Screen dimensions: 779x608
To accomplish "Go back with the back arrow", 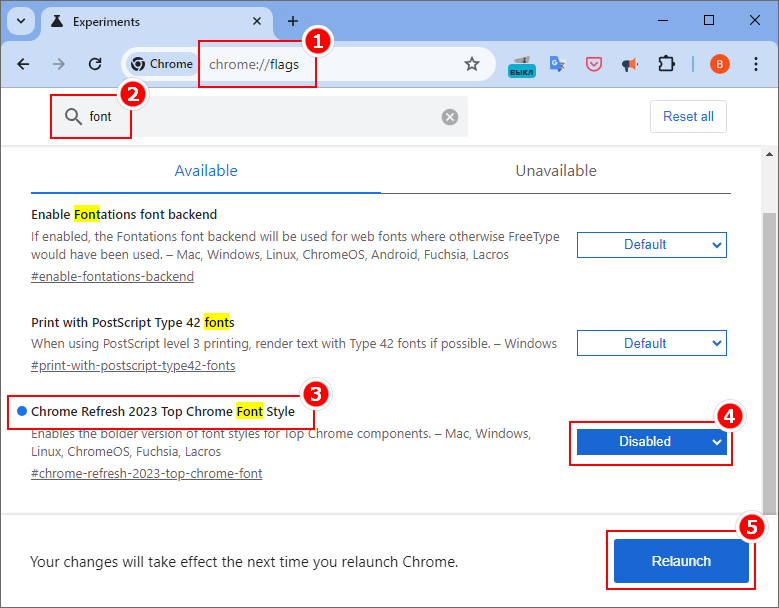I will (23, 64).
